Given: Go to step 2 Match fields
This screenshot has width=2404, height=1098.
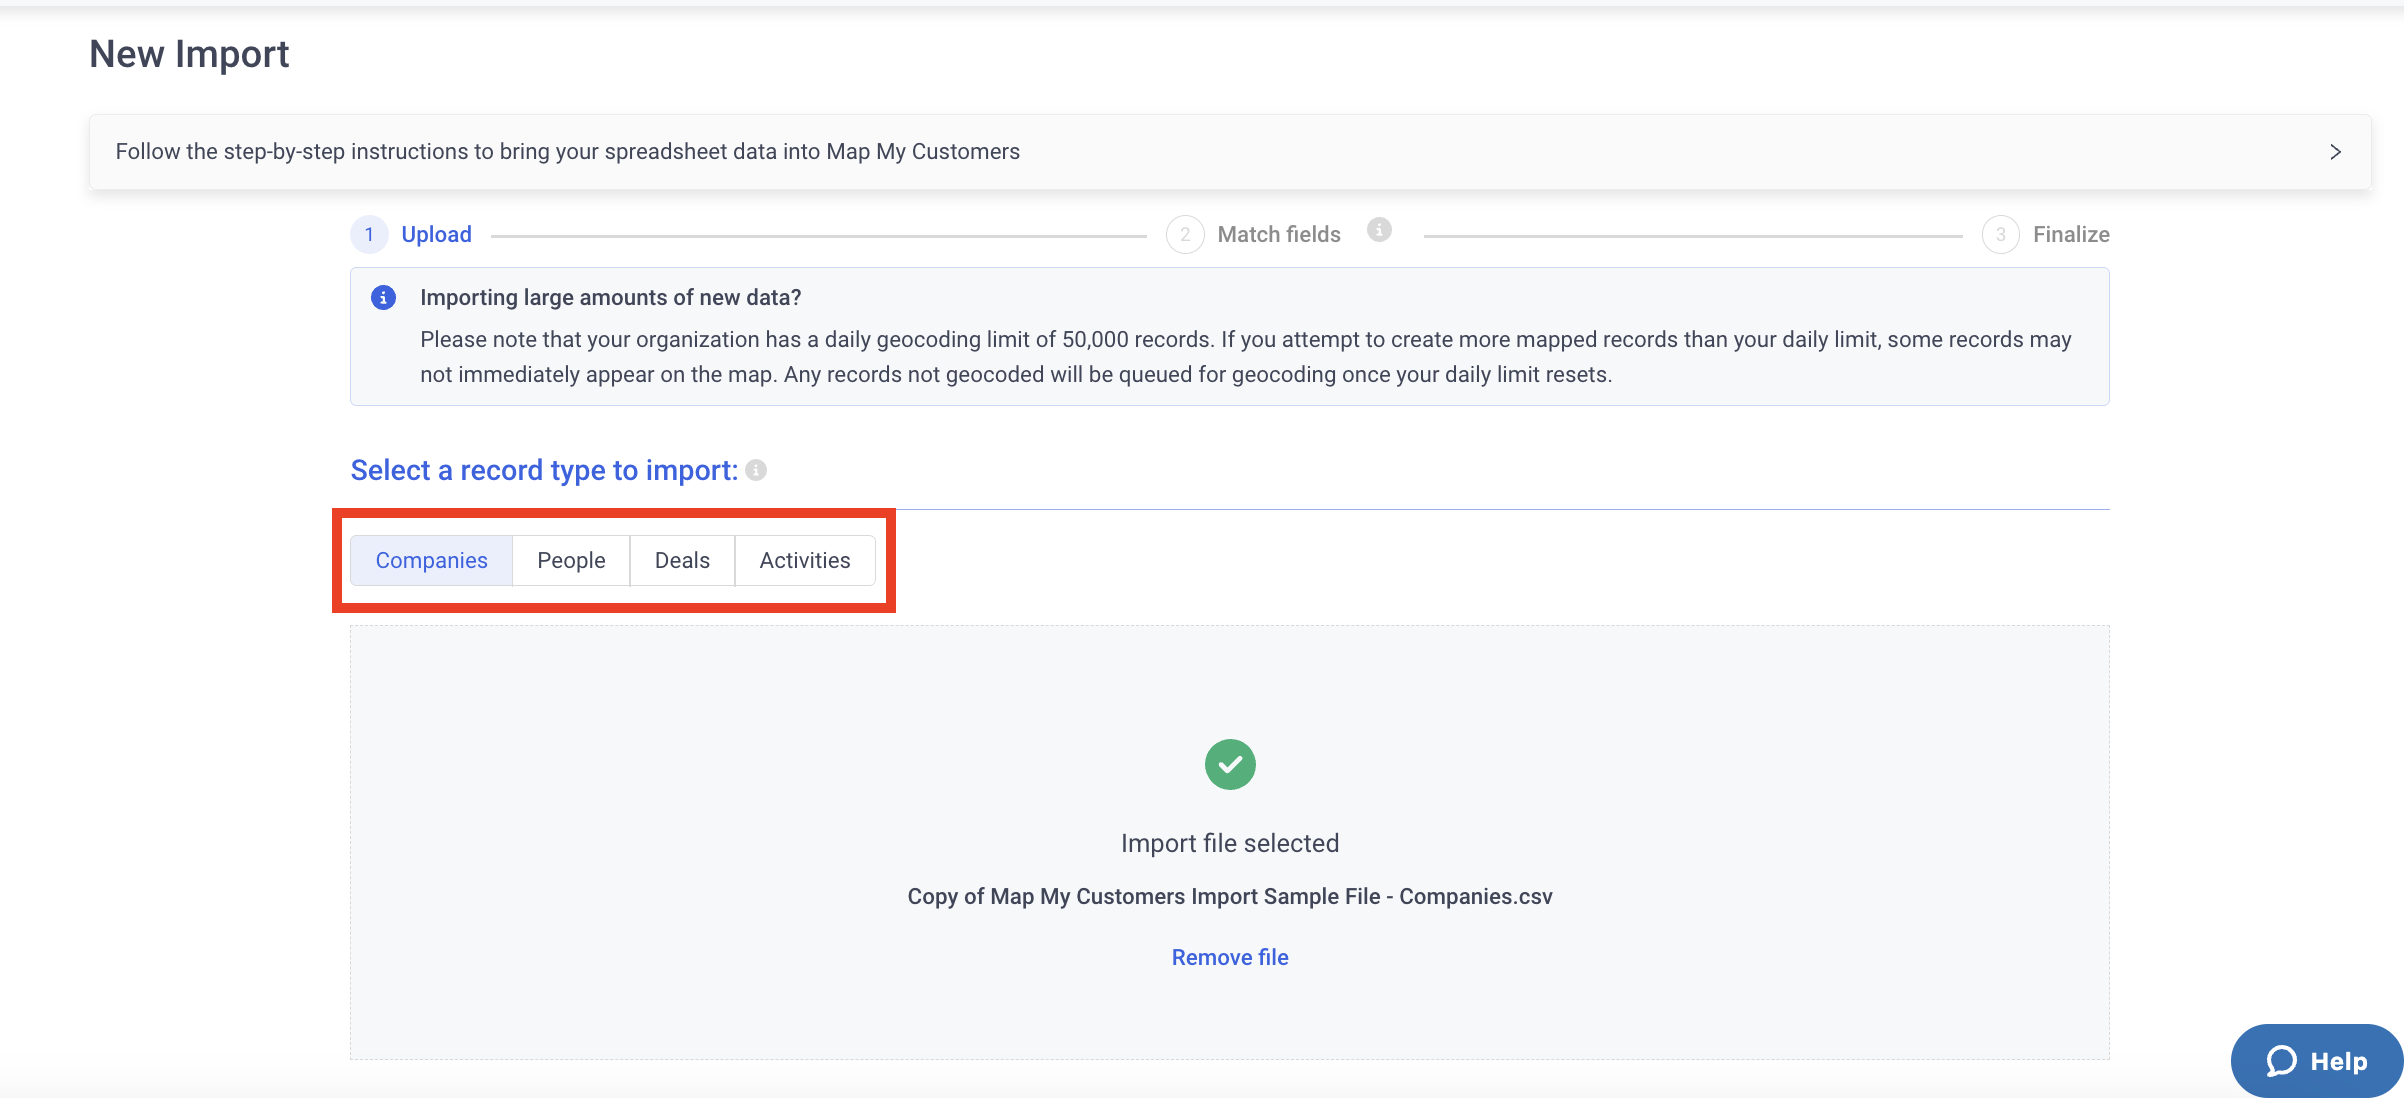Looking at the screenshot, I should (1253, 234).
